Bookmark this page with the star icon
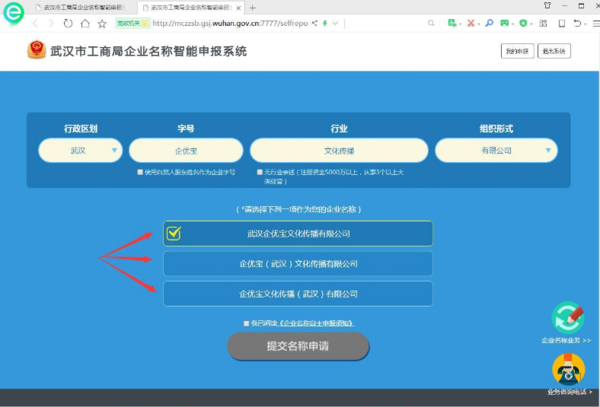Viewport: 600px width, 407px height. (102, 24)
